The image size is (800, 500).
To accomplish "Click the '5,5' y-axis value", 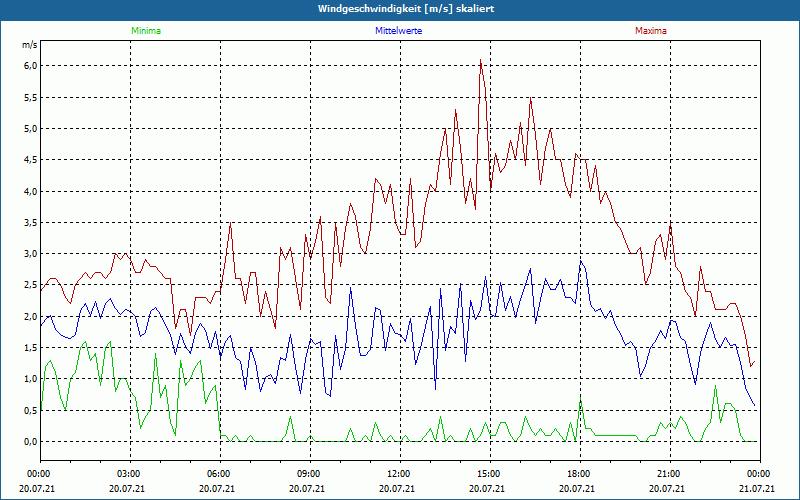I will pos(31,97).
